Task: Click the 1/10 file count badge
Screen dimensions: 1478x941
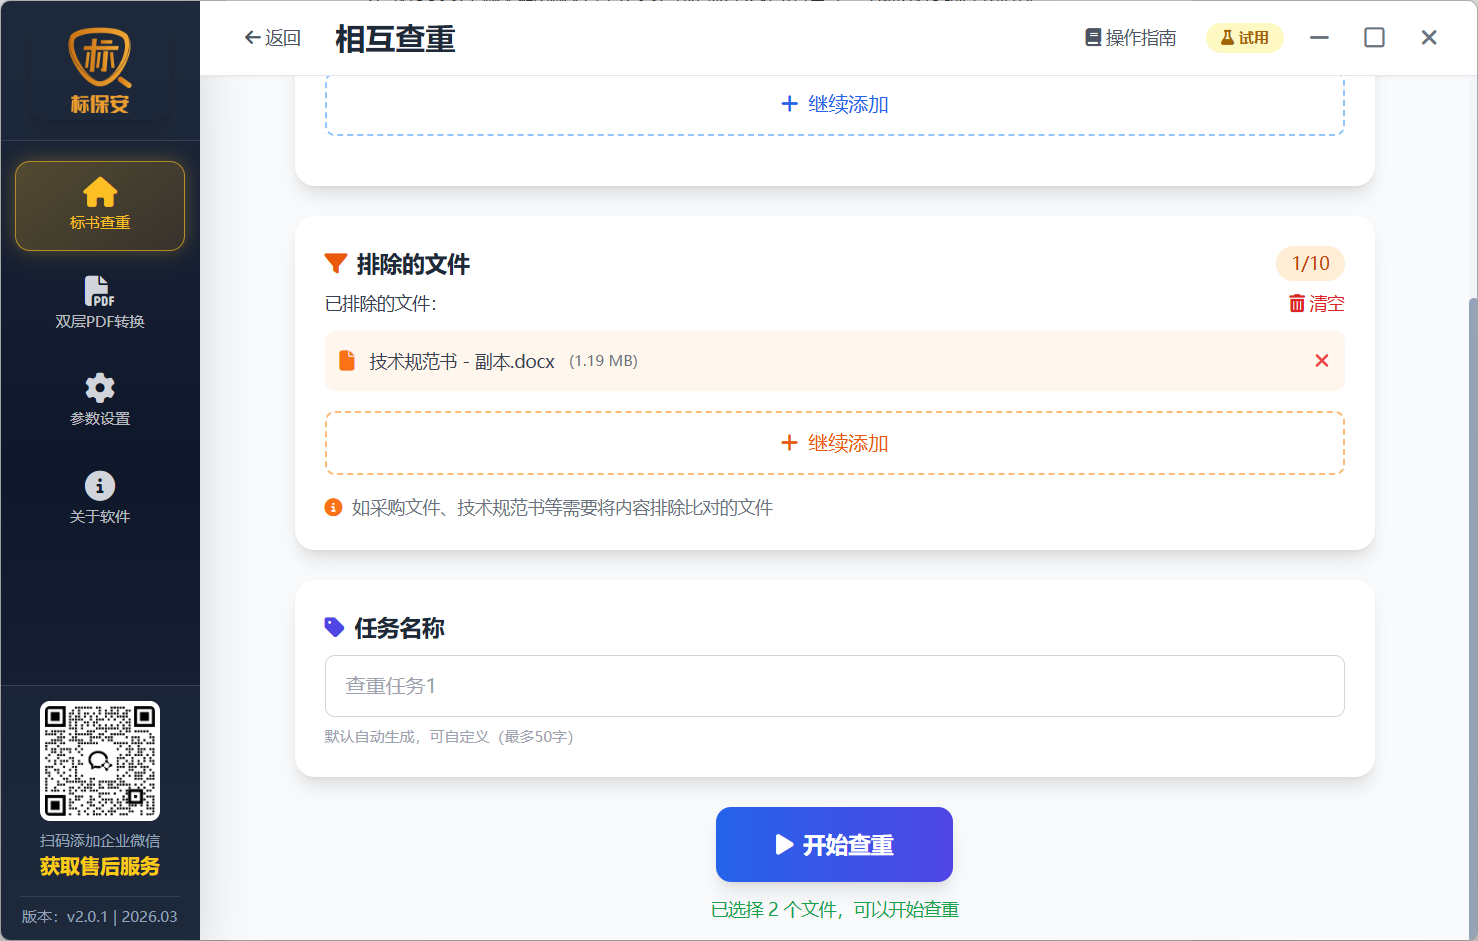Action: pos(1311,263)
